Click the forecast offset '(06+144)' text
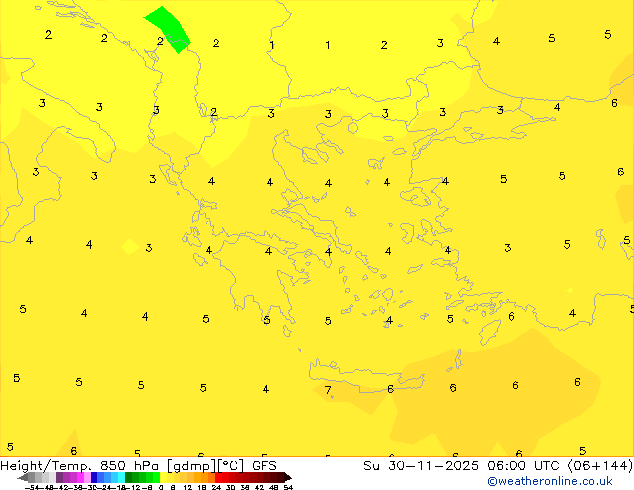This screenshot has height=490, width=634. coord(601,466)
